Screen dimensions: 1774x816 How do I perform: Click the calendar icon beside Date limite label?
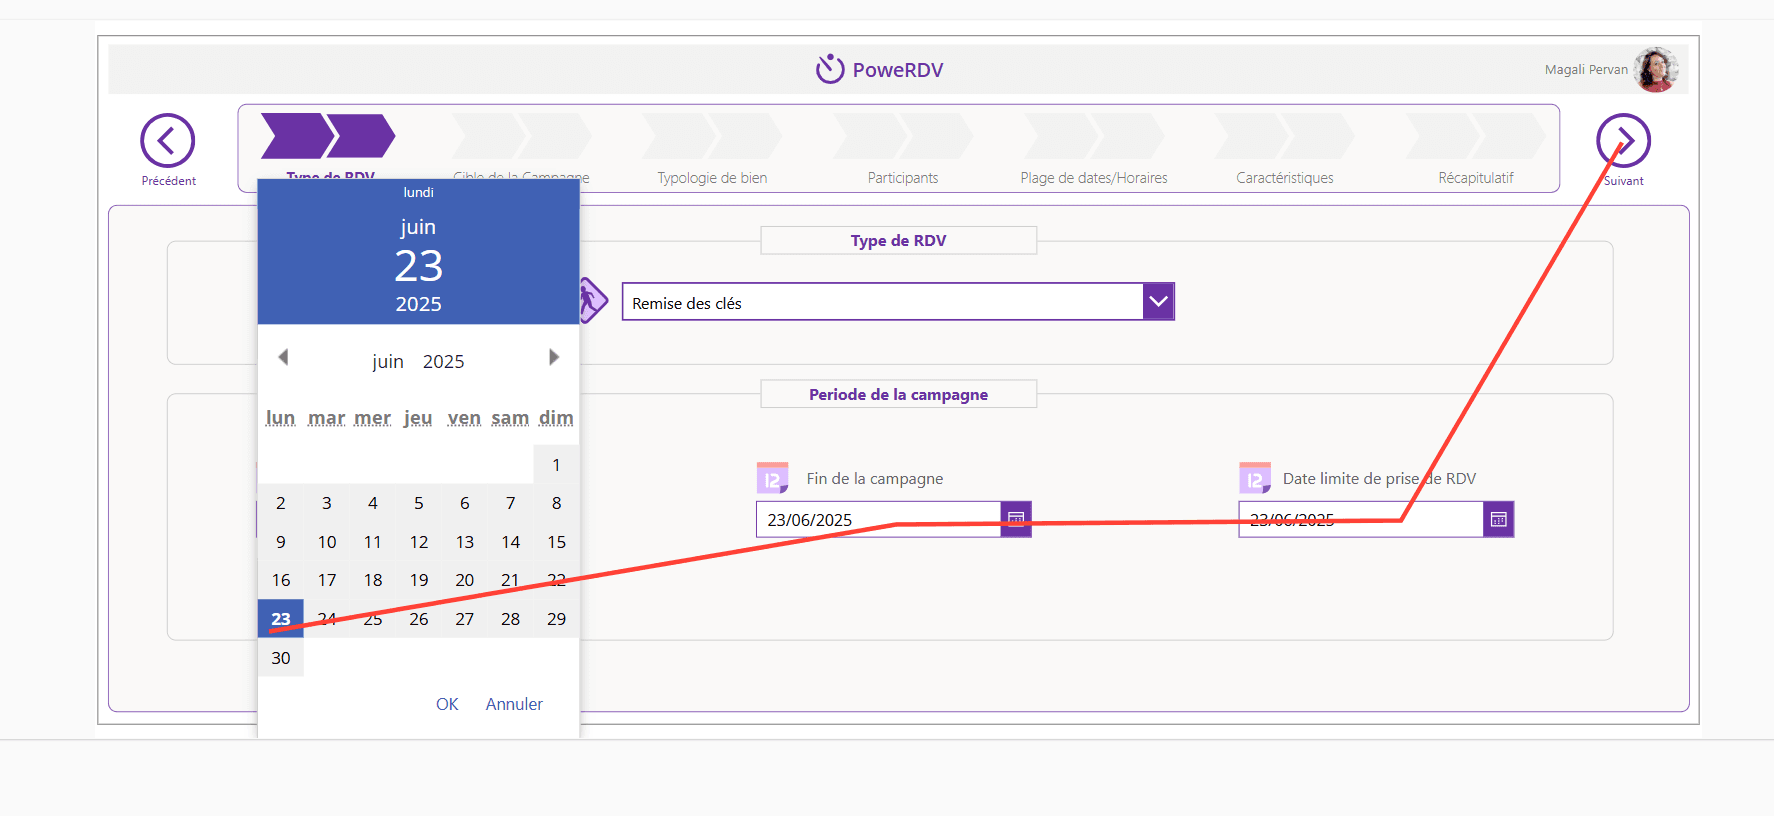coord(1255,477)
